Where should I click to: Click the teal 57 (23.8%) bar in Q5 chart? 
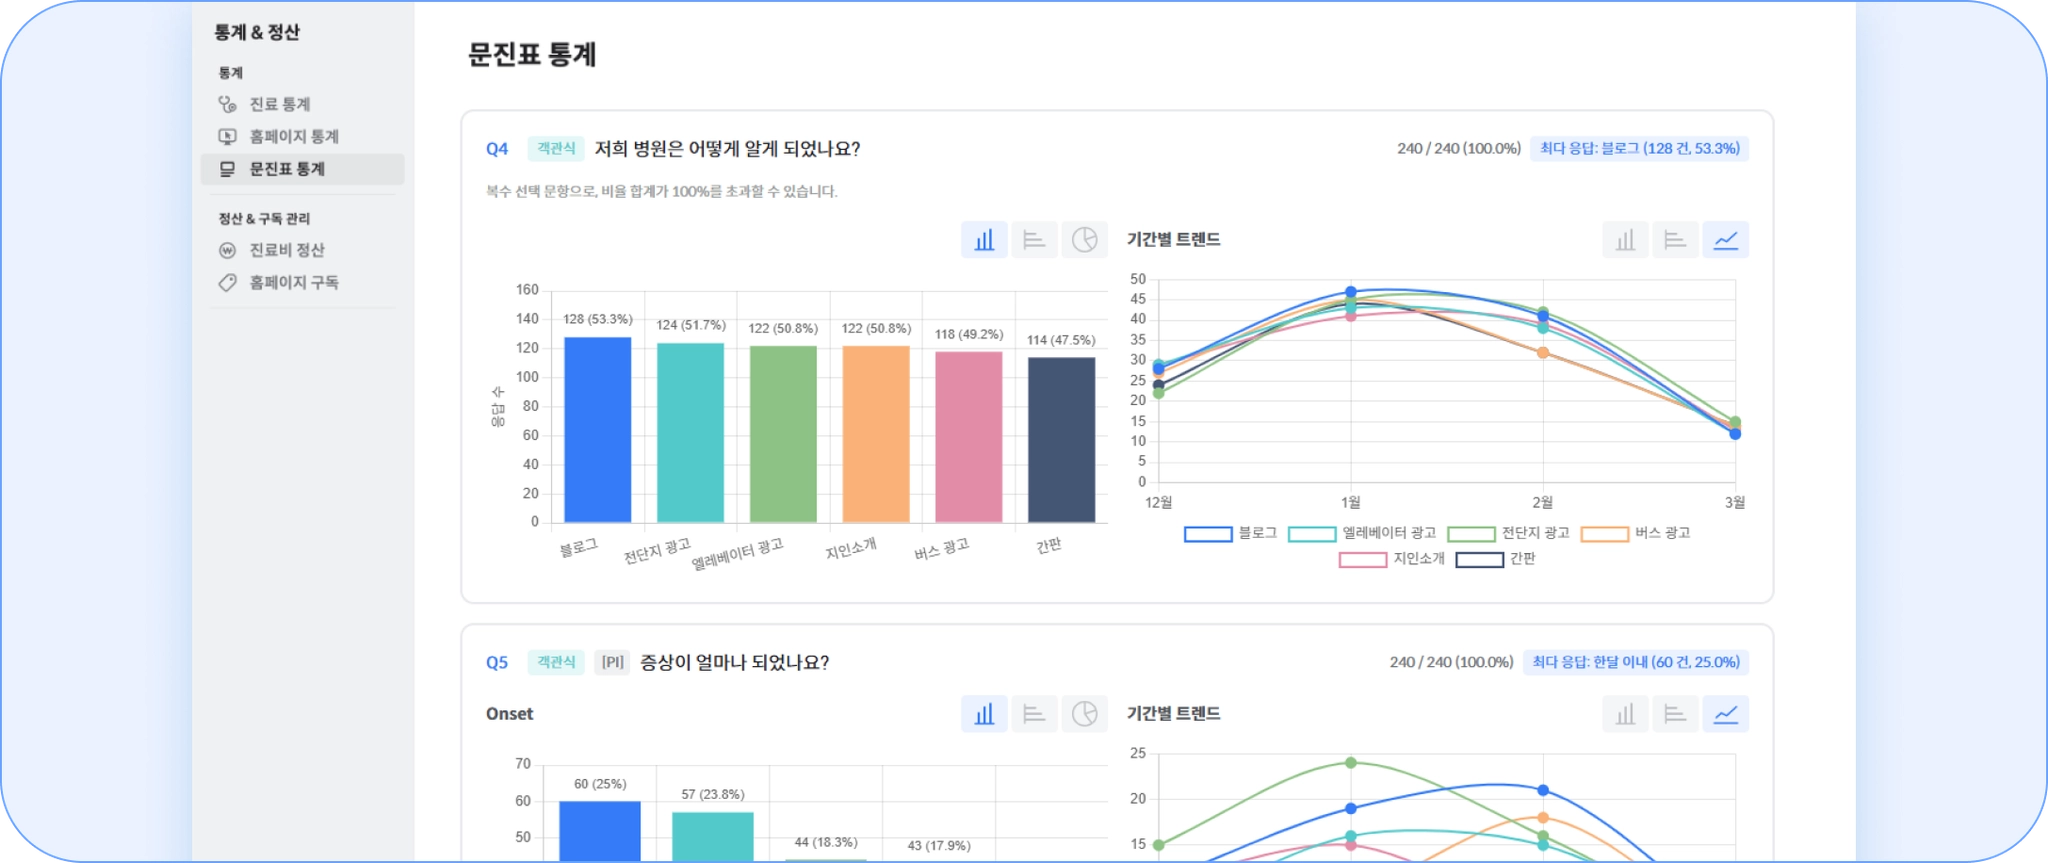713,837
